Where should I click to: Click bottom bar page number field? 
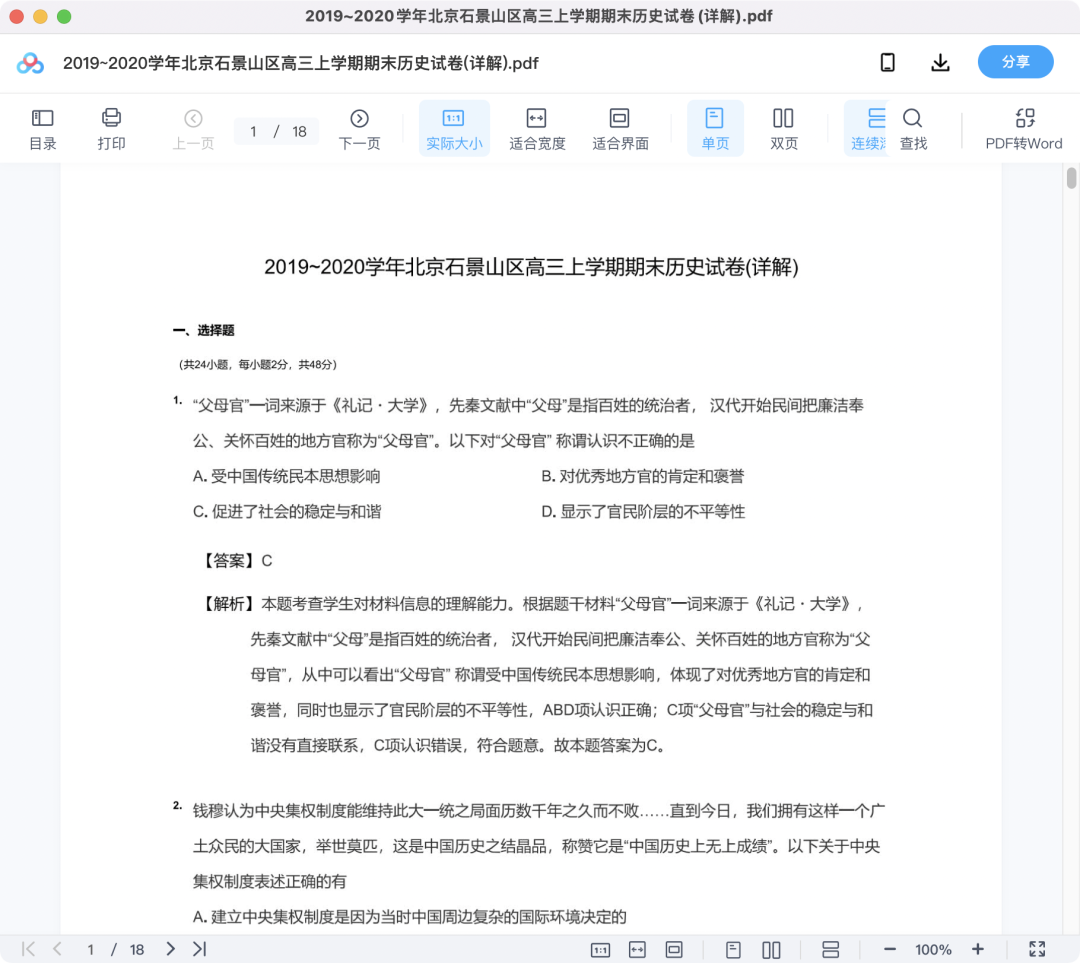(90, 950)
